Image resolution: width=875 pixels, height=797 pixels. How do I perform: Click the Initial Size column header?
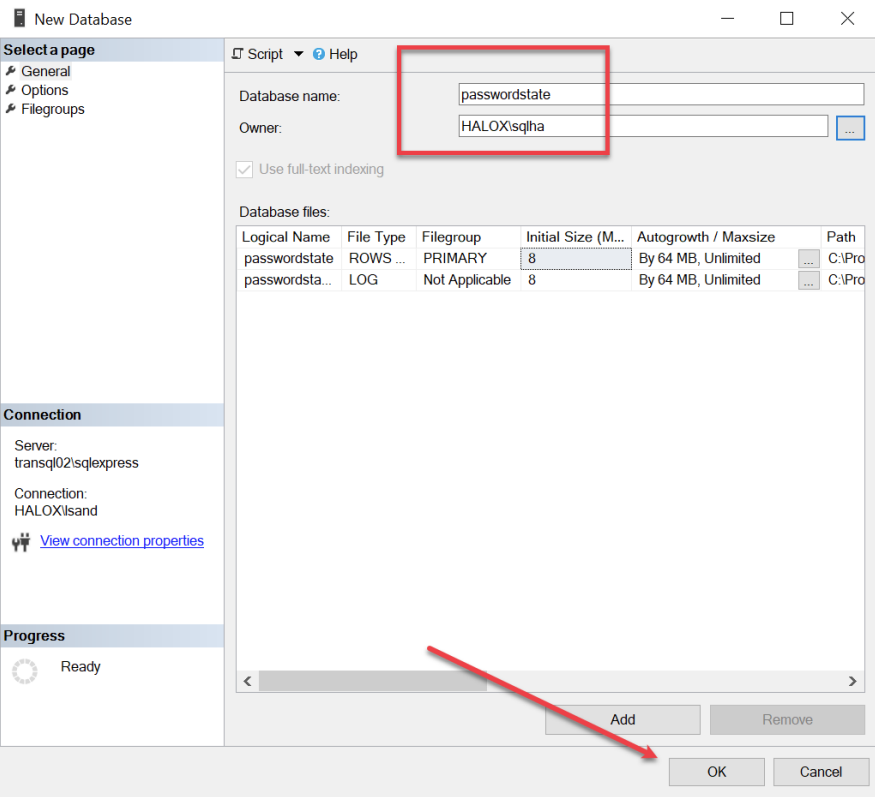click(x=575, y=237)
